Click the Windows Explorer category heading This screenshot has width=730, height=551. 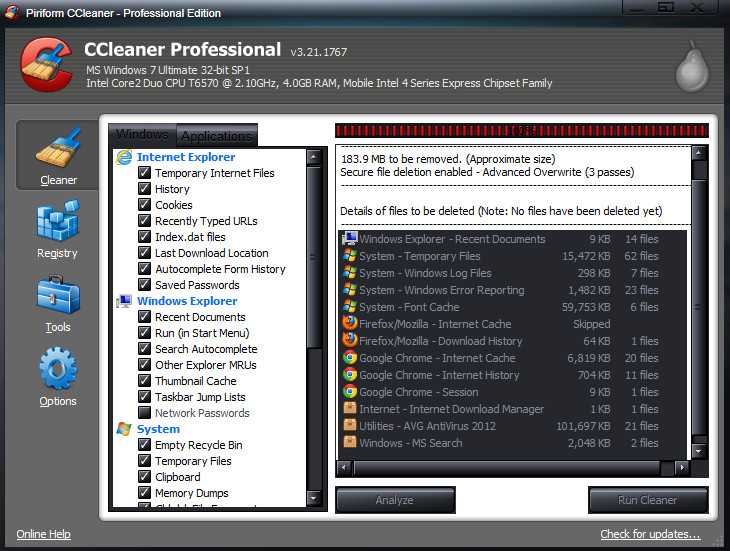pyautogui.click(x=187, y=301)
